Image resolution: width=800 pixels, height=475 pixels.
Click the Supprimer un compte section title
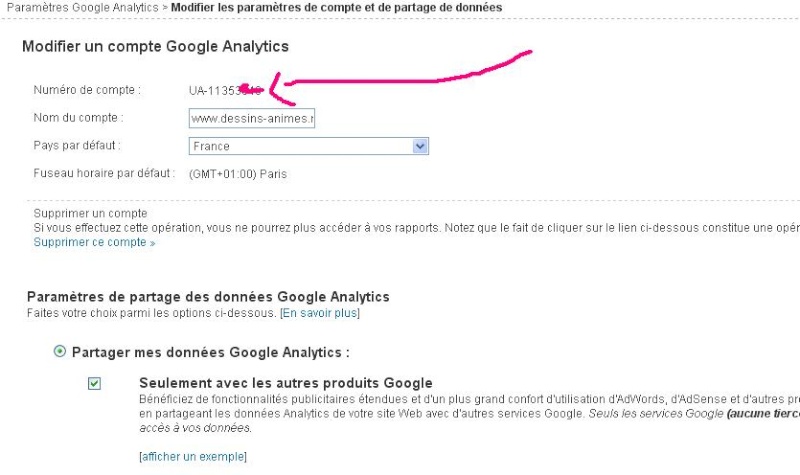point(90,213)
